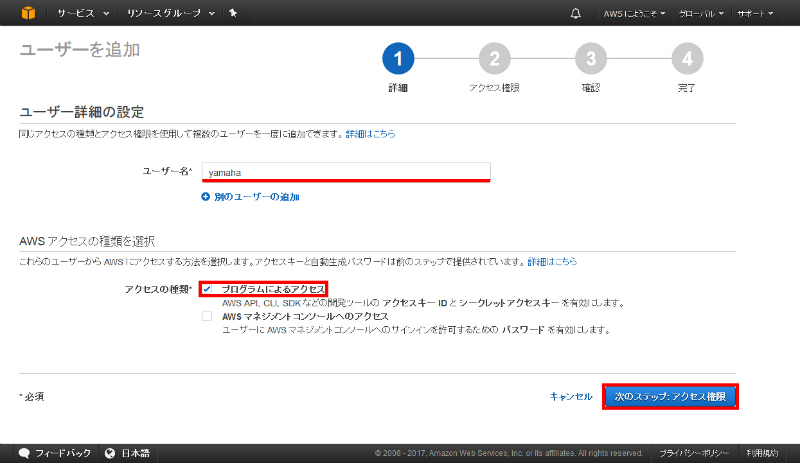Click 日本語 language selector in footer
Screen dimensions: 800x463
pos(135,453)
